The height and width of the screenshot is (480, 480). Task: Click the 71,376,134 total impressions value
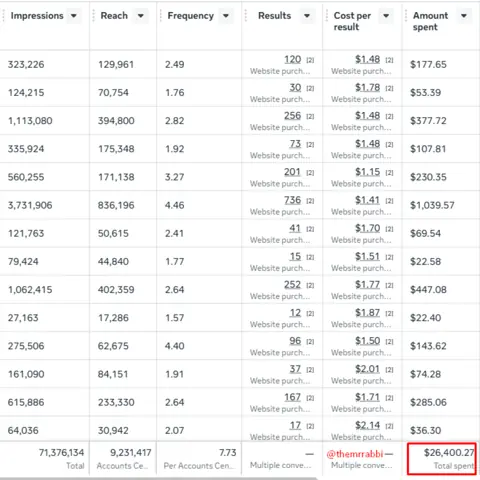tap(61, 453)
